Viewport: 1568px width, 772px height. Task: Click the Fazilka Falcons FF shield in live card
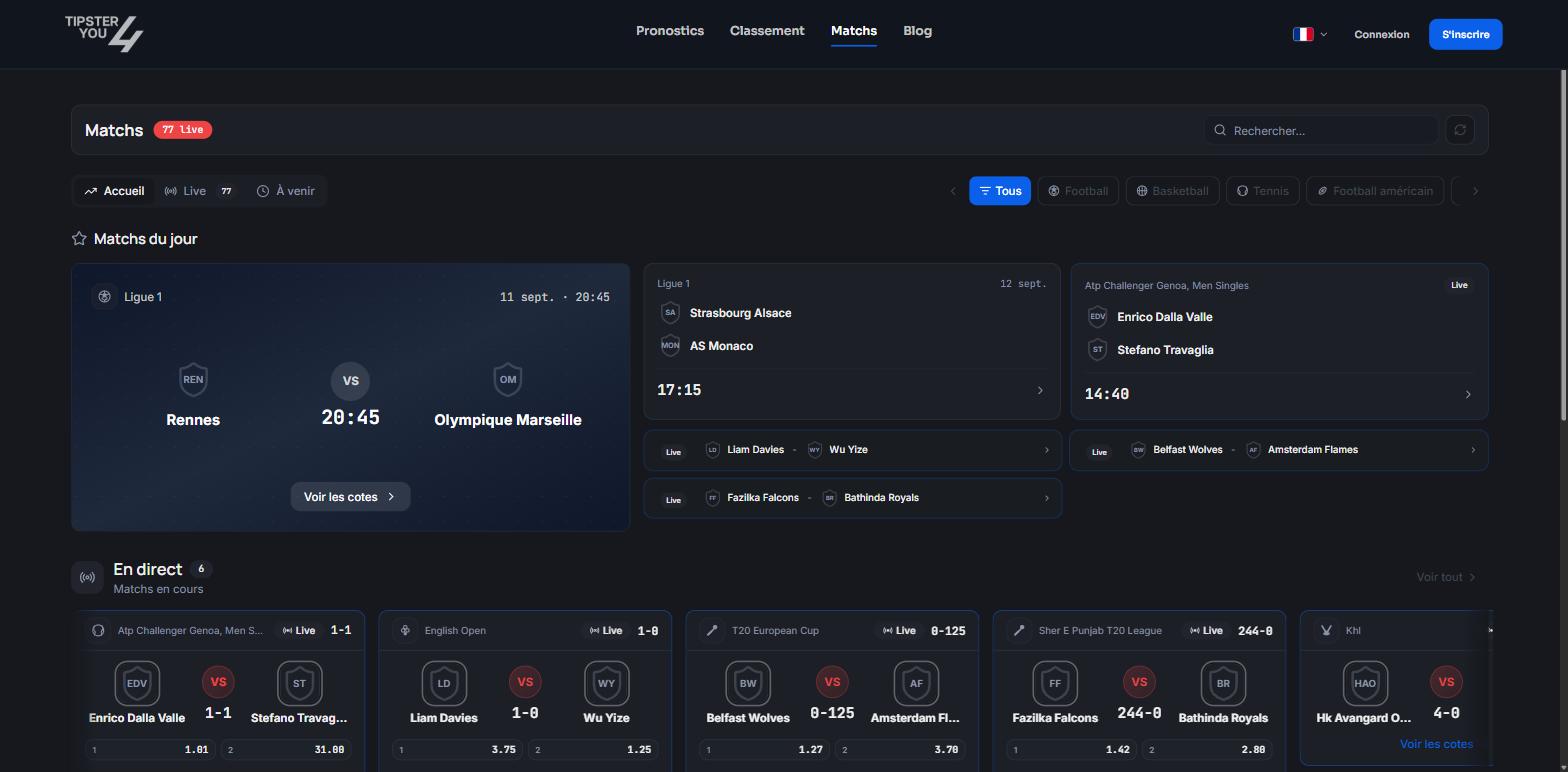[x=1055, y=684]
